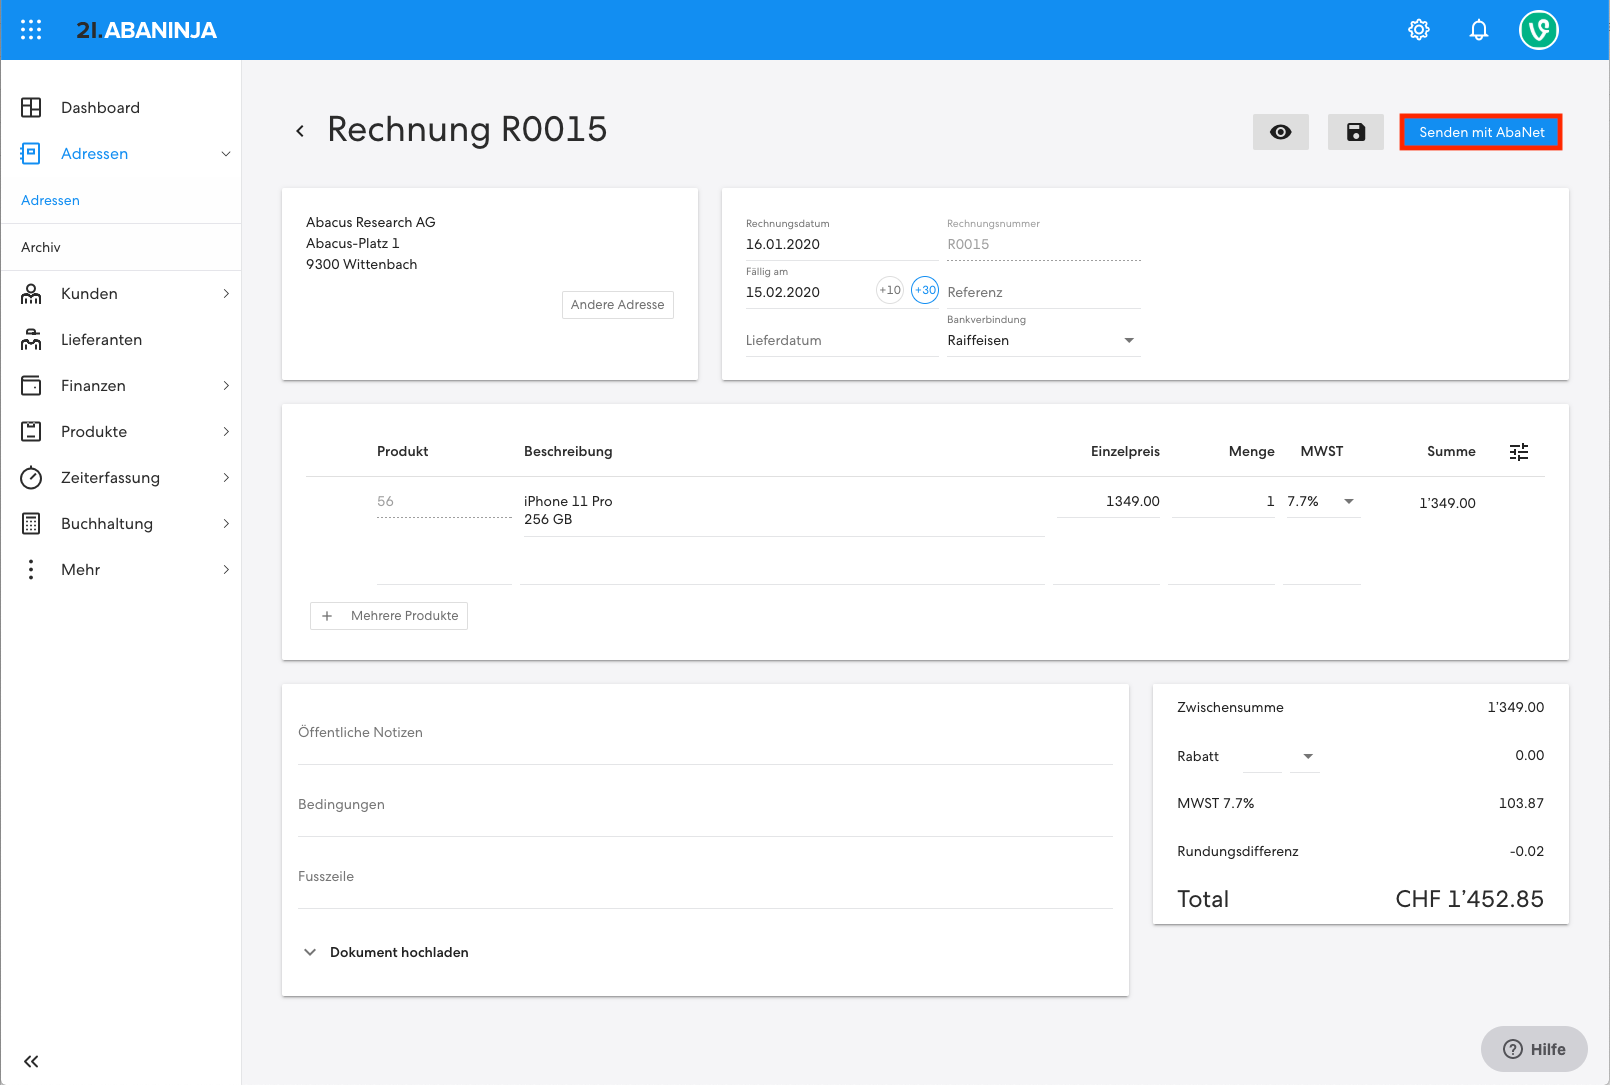Open settings via the gear icon
Screen dimensions: 1610x1085
click(x=1418, y=30)
